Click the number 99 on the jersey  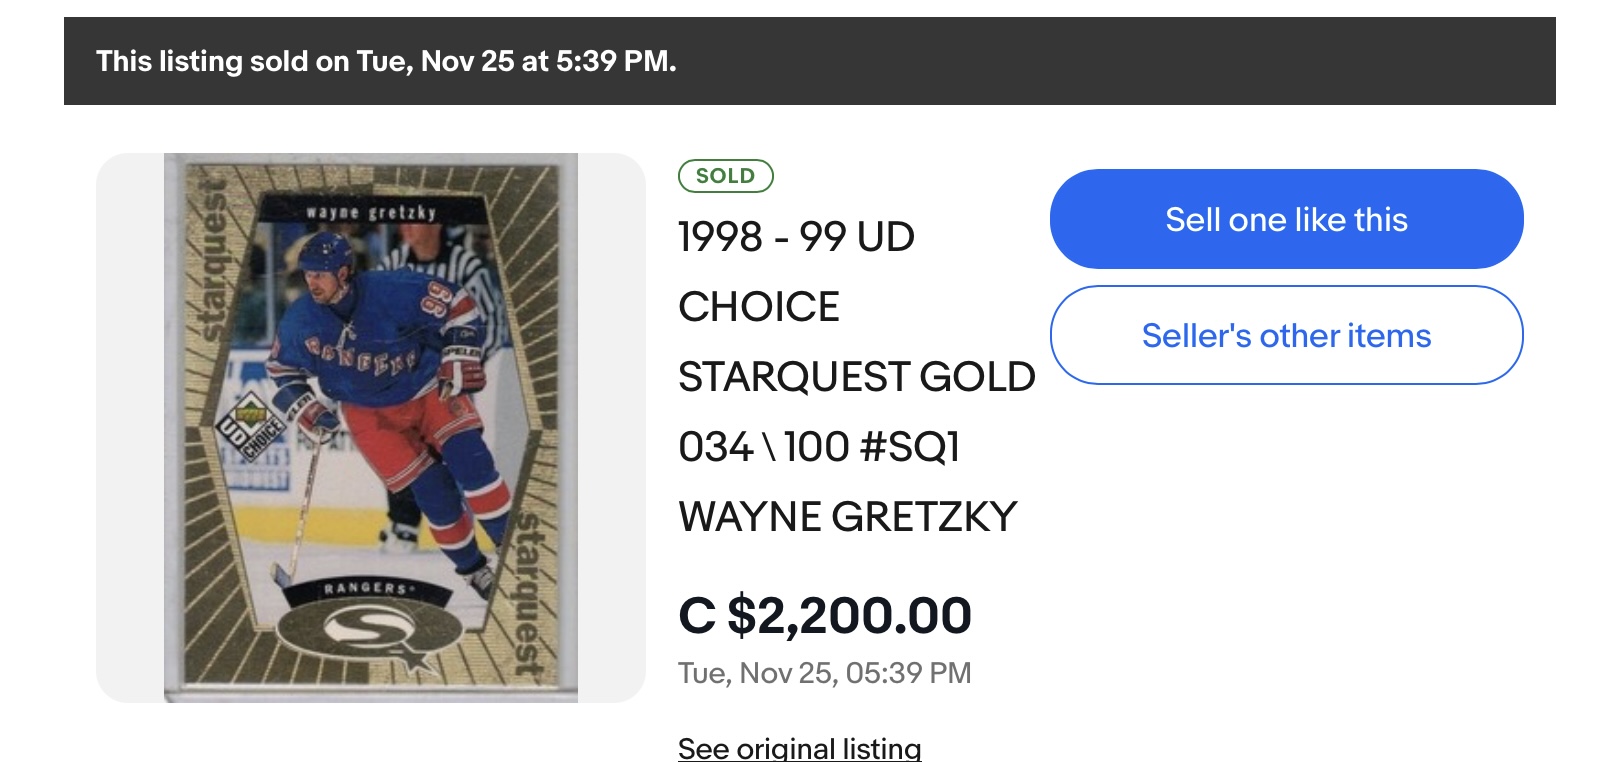coord(441,301)
